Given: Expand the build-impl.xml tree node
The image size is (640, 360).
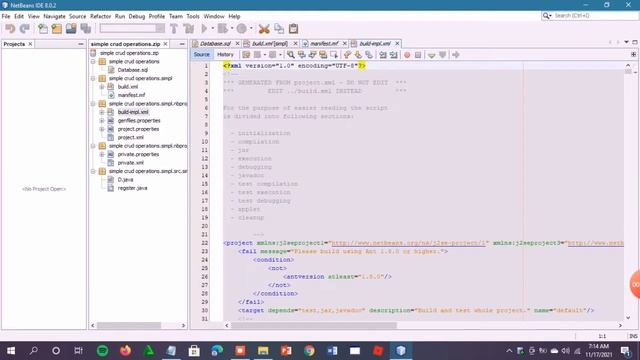Looking at the screenshot, I should point(102,112).
